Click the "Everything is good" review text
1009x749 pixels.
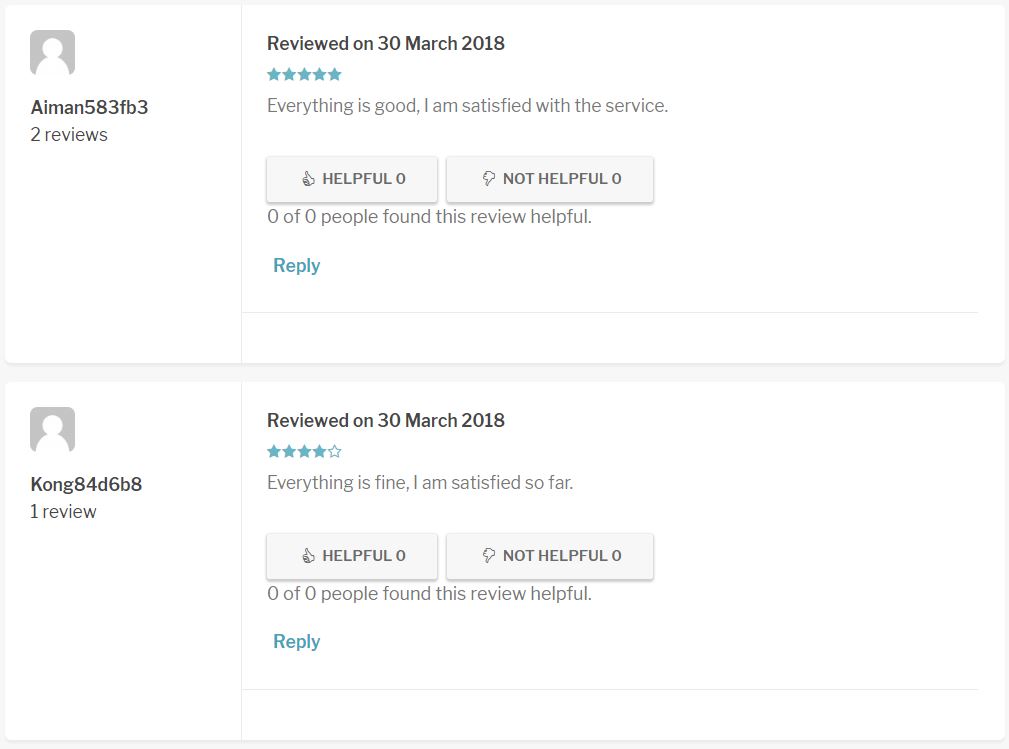pyautogui.click(x=467, y=105)
